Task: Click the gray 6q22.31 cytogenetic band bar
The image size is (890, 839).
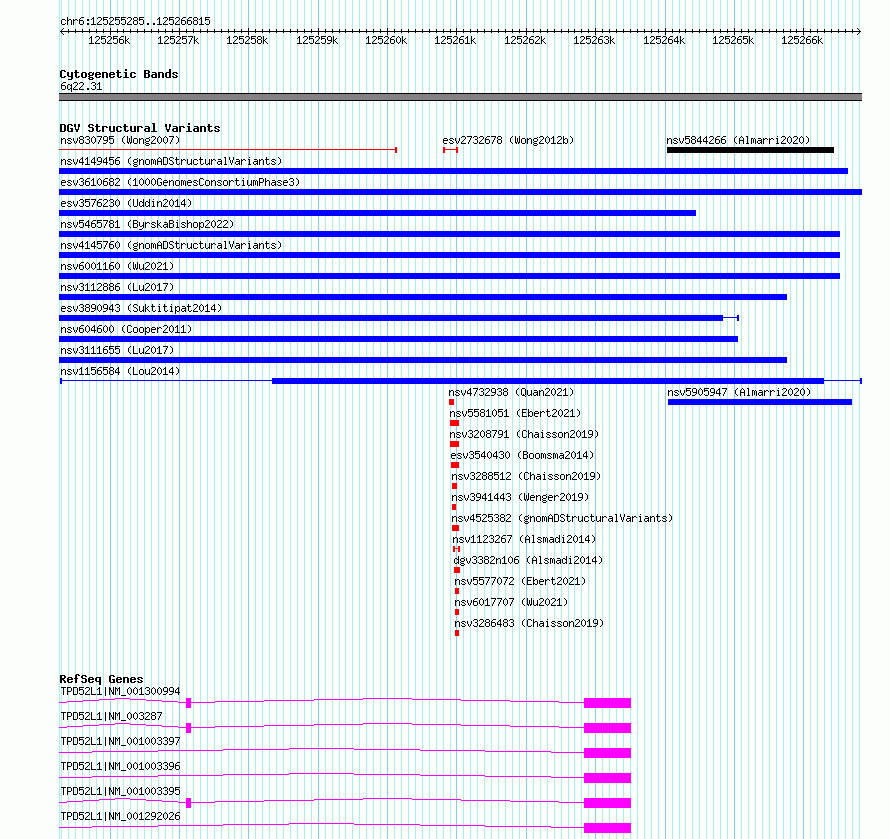Action: pyautogui.click(x=460, y=97)
